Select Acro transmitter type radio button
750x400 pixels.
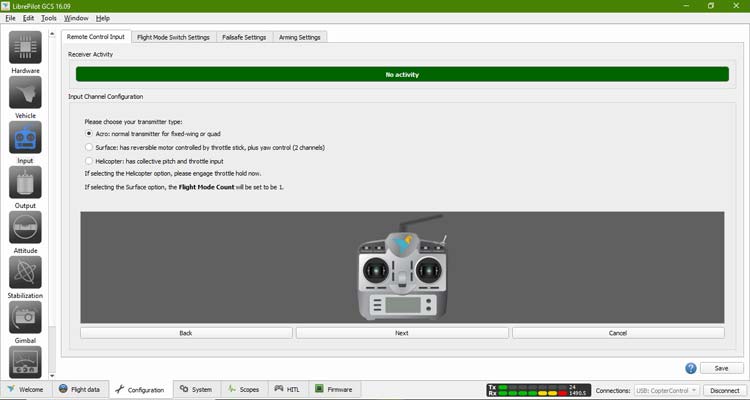tap(89, 134)
